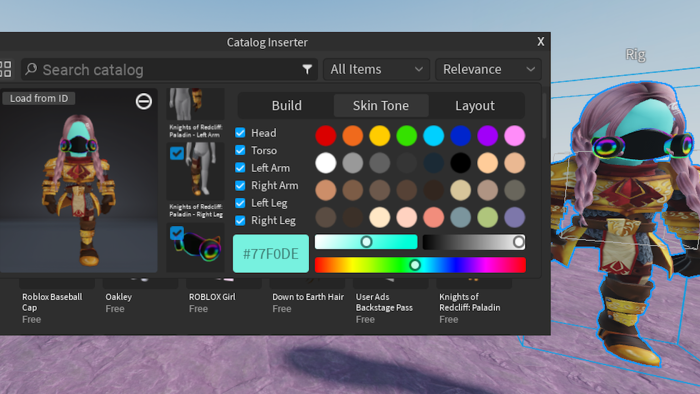This screenshot has width=700, height=394.
Task: Pick the bright green swatch
Action: (407, 136)
